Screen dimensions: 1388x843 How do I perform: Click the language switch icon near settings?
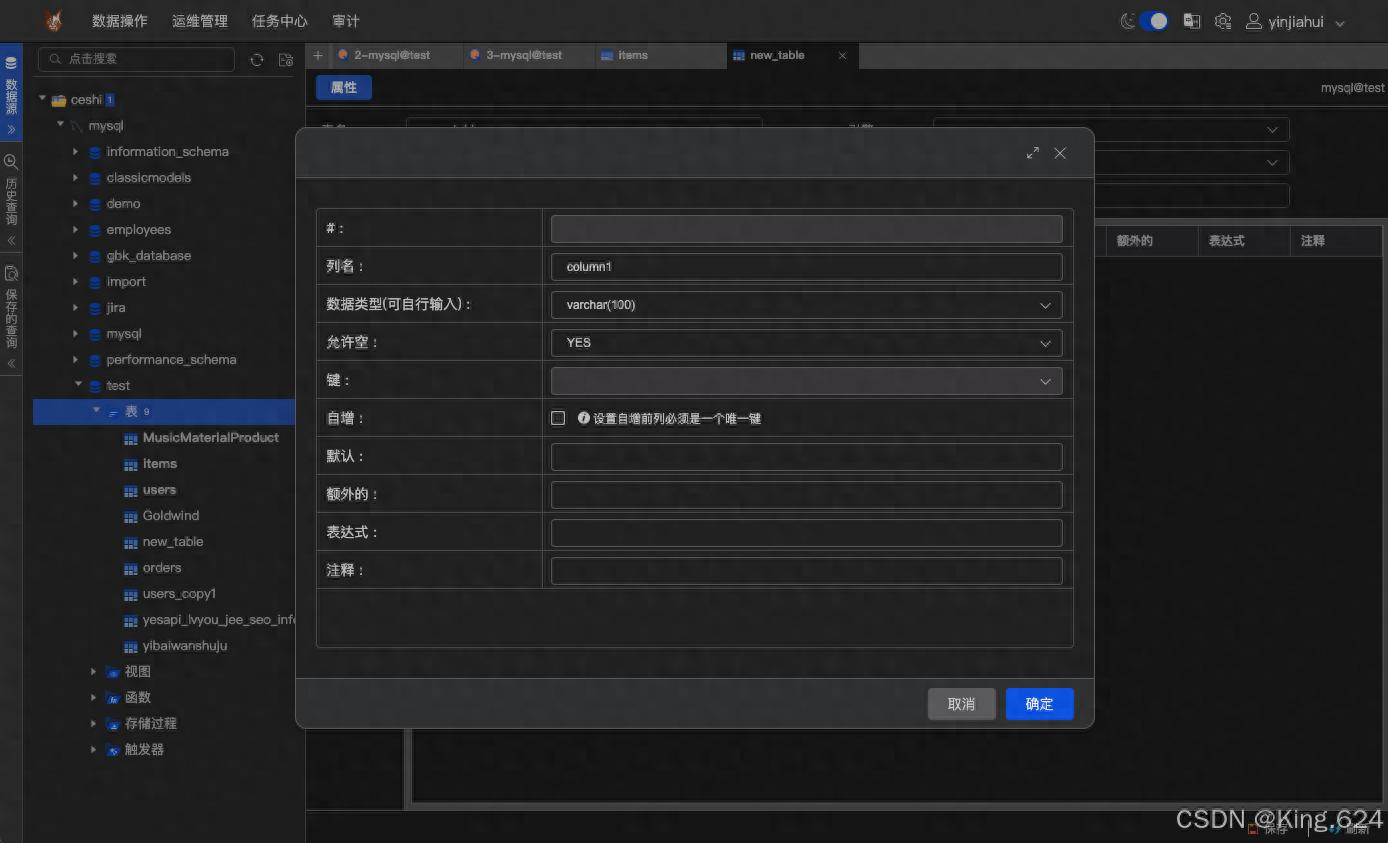coord(1191,21)
